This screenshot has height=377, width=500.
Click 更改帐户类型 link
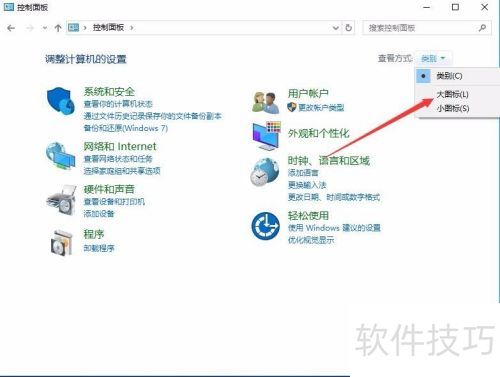click(321, 107)
